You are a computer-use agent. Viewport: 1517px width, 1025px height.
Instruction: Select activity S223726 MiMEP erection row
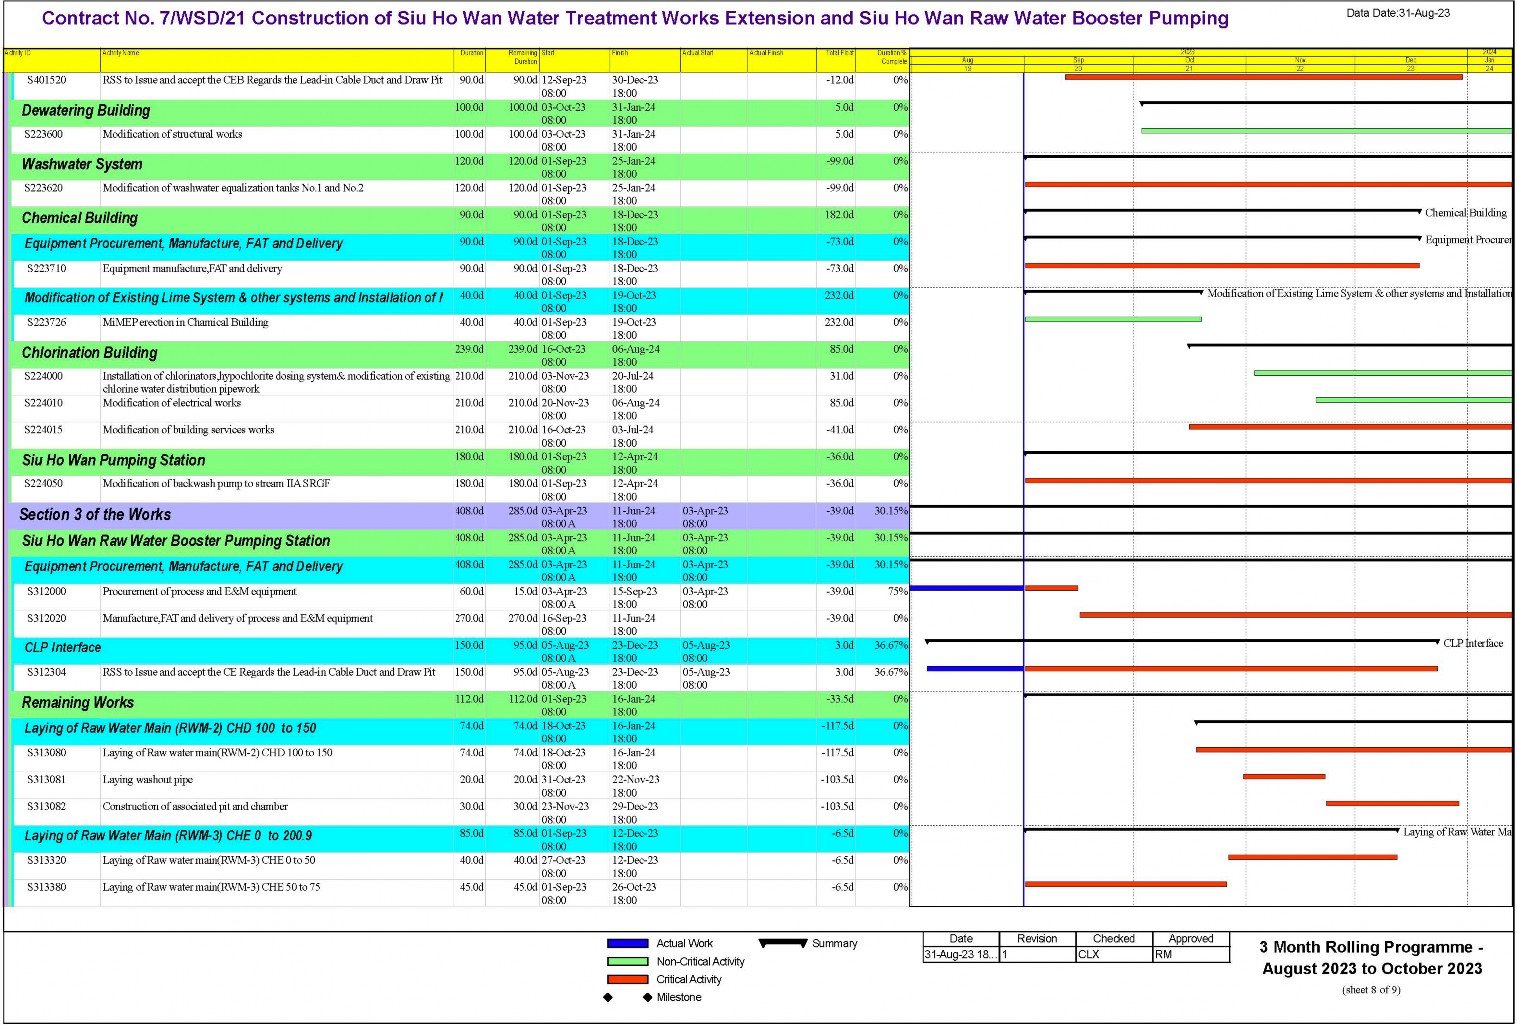click(x=460, y=328)
